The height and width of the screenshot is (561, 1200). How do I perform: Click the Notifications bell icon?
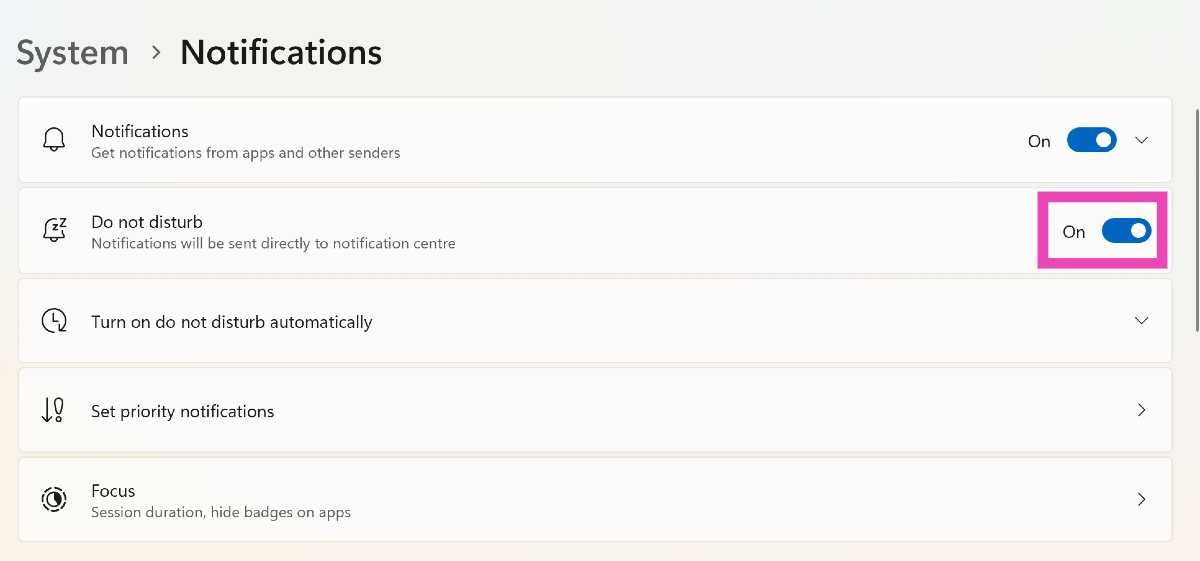pos(54,140)
